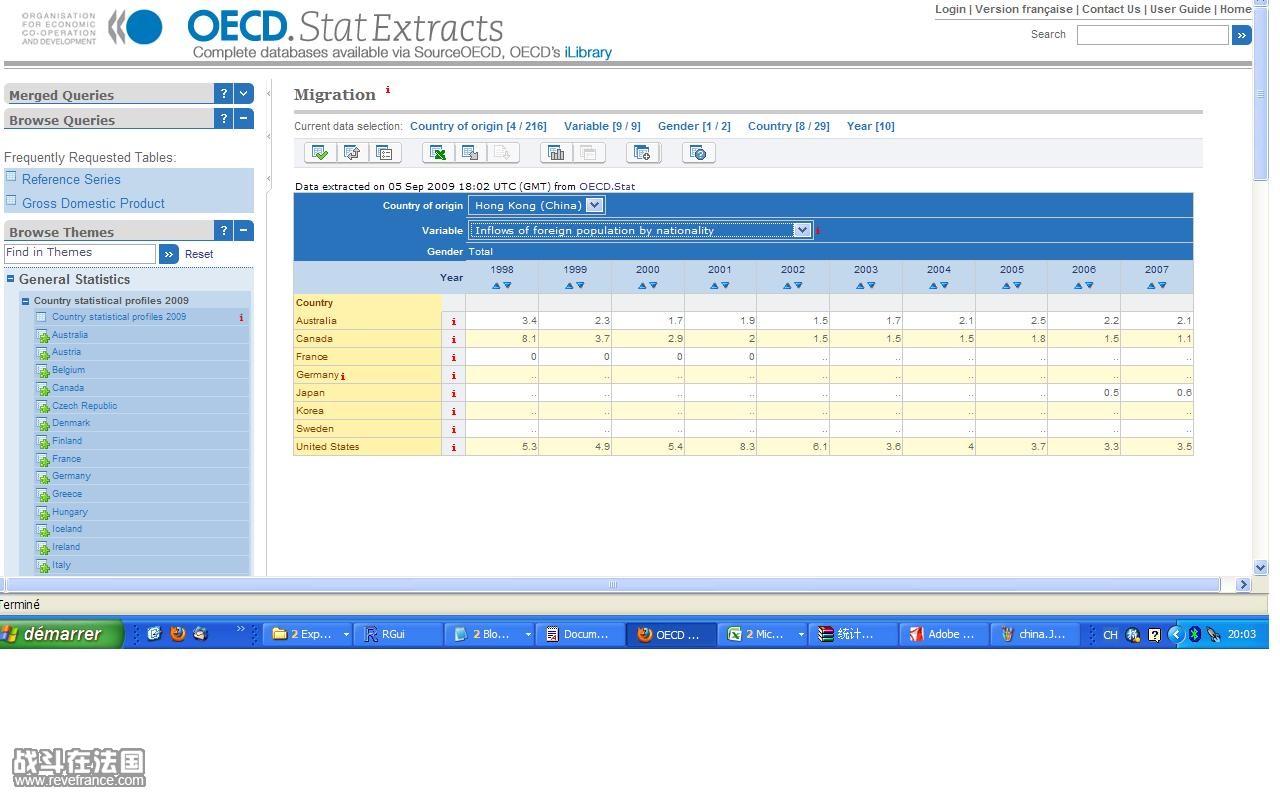Click the horizontal scrollbar at page bottom
1280x800 pixels.
point(613,585)
